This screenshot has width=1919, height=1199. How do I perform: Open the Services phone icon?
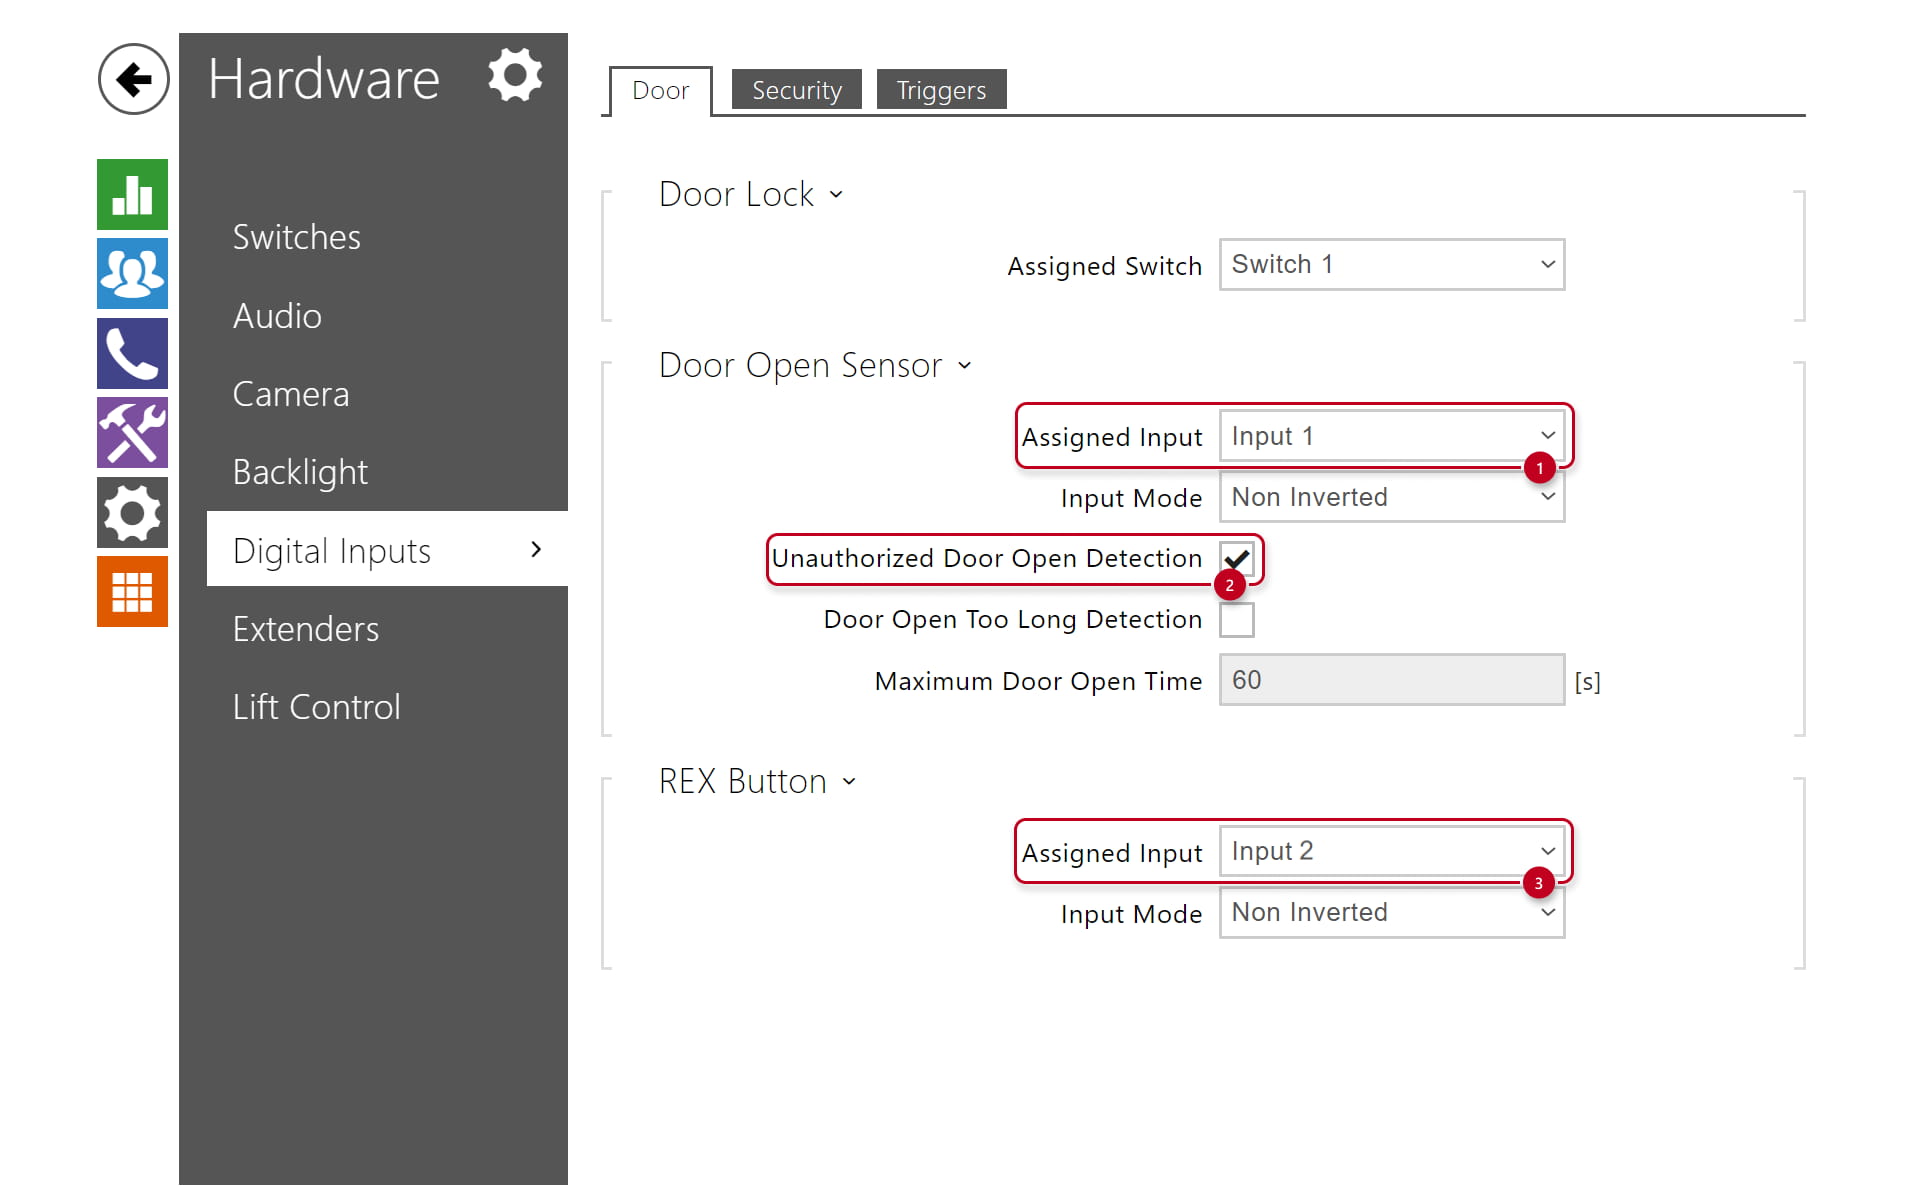click(x=132, y=353)
